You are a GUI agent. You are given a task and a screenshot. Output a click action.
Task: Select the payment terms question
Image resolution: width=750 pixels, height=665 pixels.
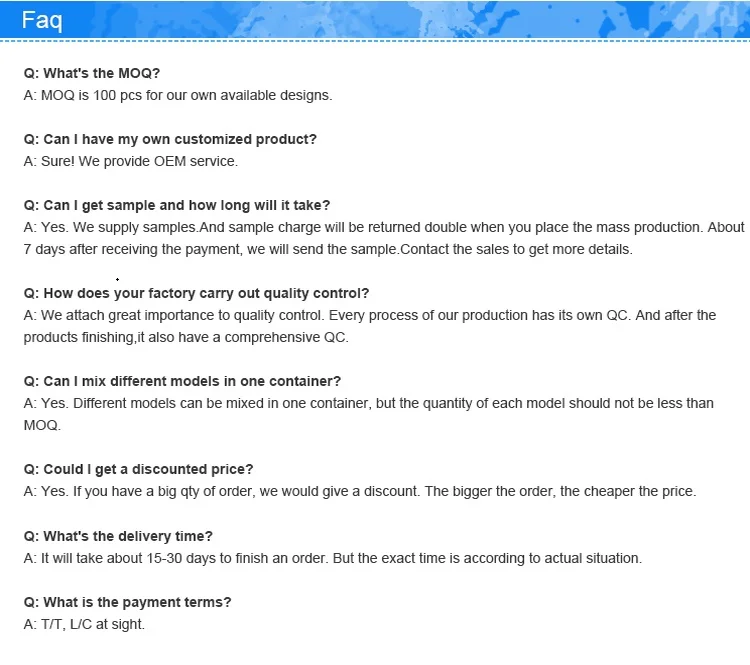point(127,602)
